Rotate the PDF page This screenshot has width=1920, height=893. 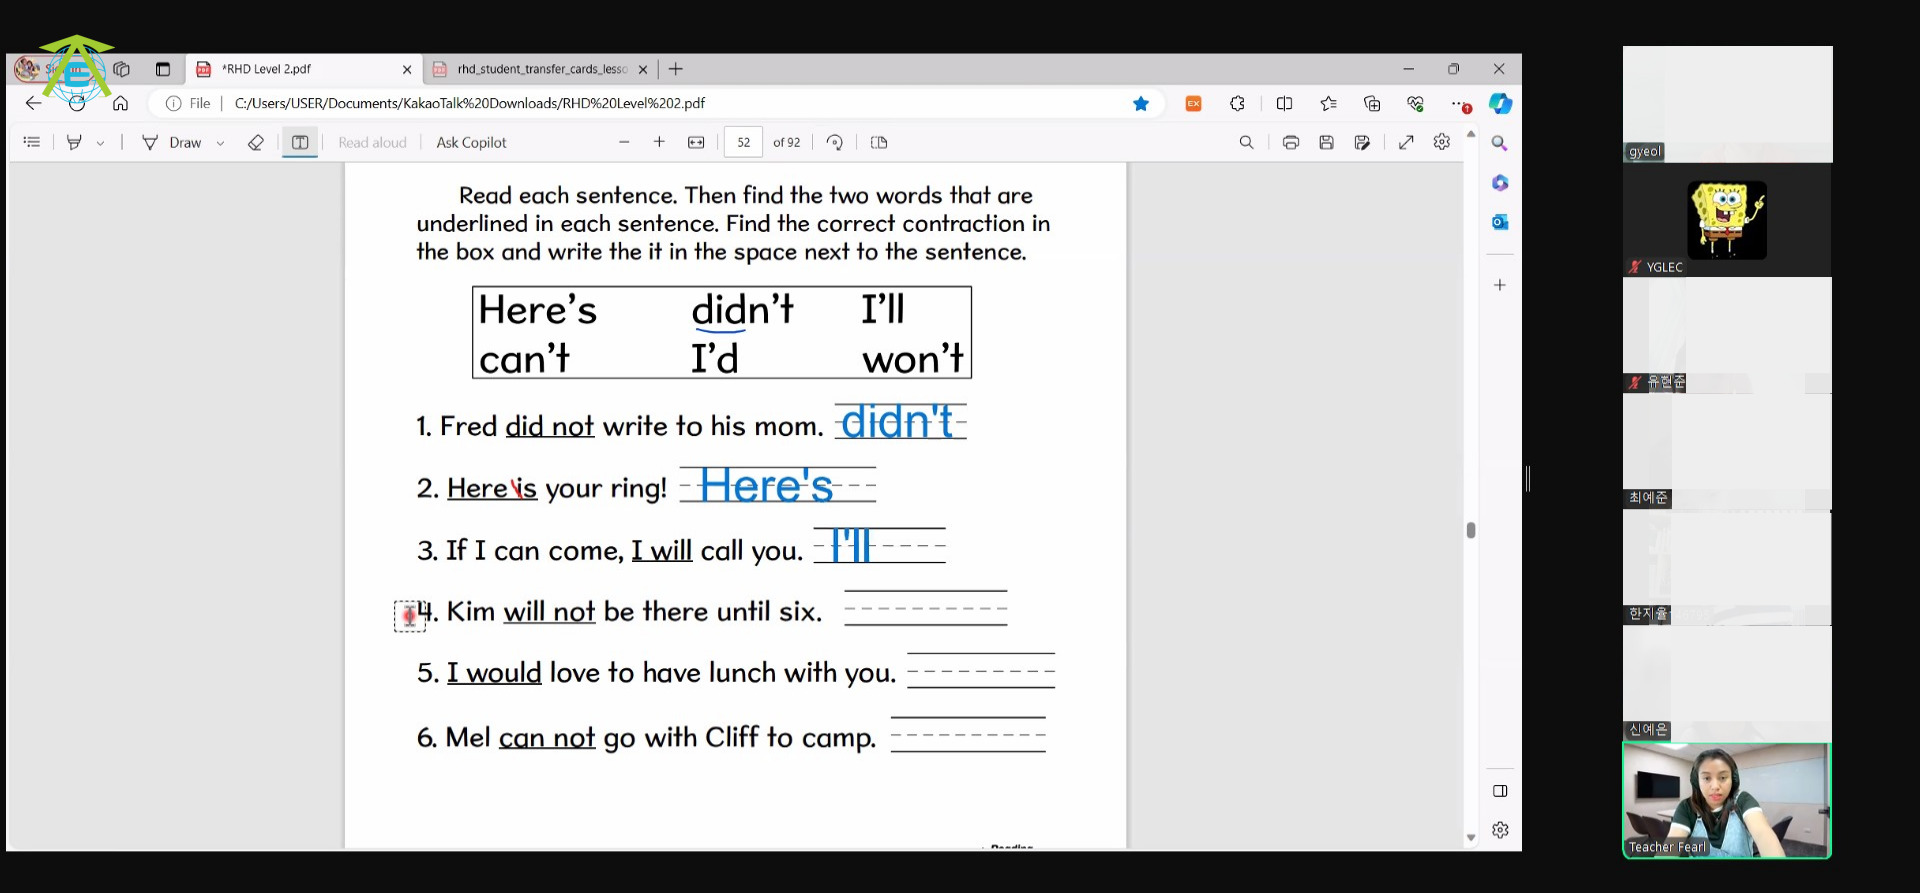[x=835, y=142]
